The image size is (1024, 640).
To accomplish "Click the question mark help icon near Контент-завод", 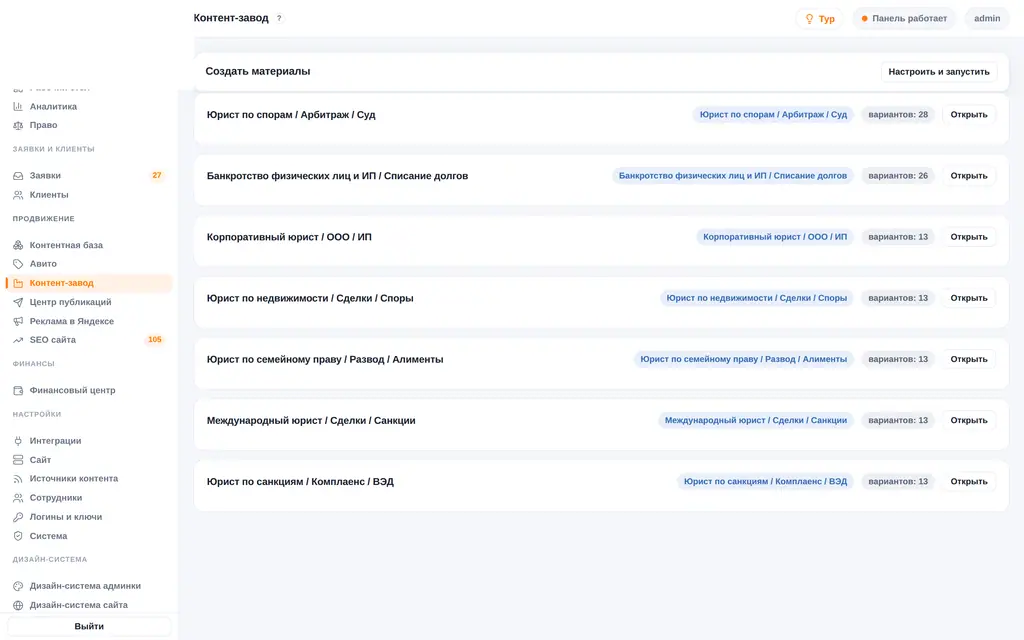I will (279, 18).
